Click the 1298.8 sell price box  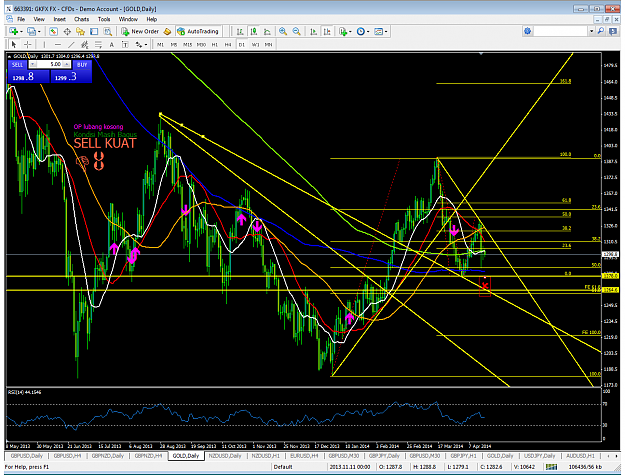28,77
